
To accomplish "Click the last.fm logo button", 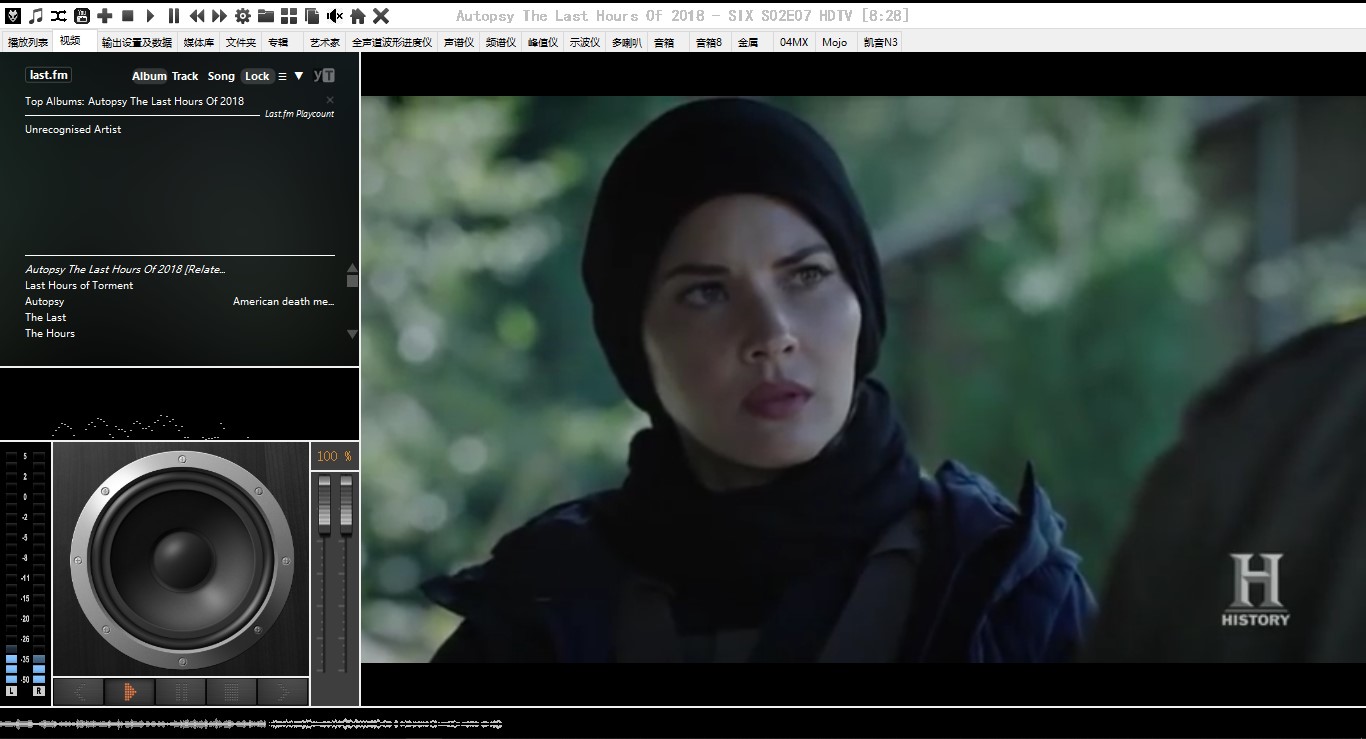I will coord(48,75).
